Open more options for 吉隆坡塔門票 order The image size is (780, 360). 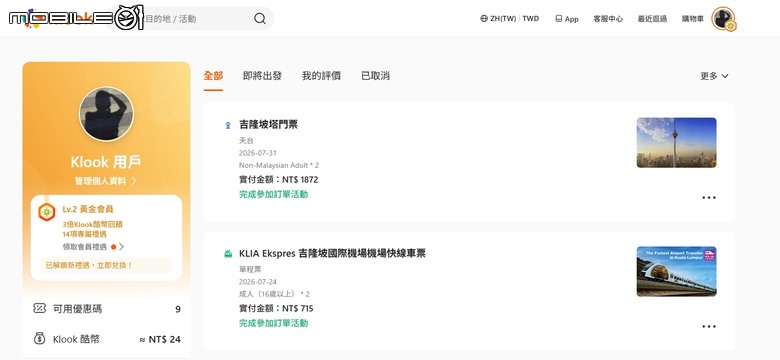709,197
